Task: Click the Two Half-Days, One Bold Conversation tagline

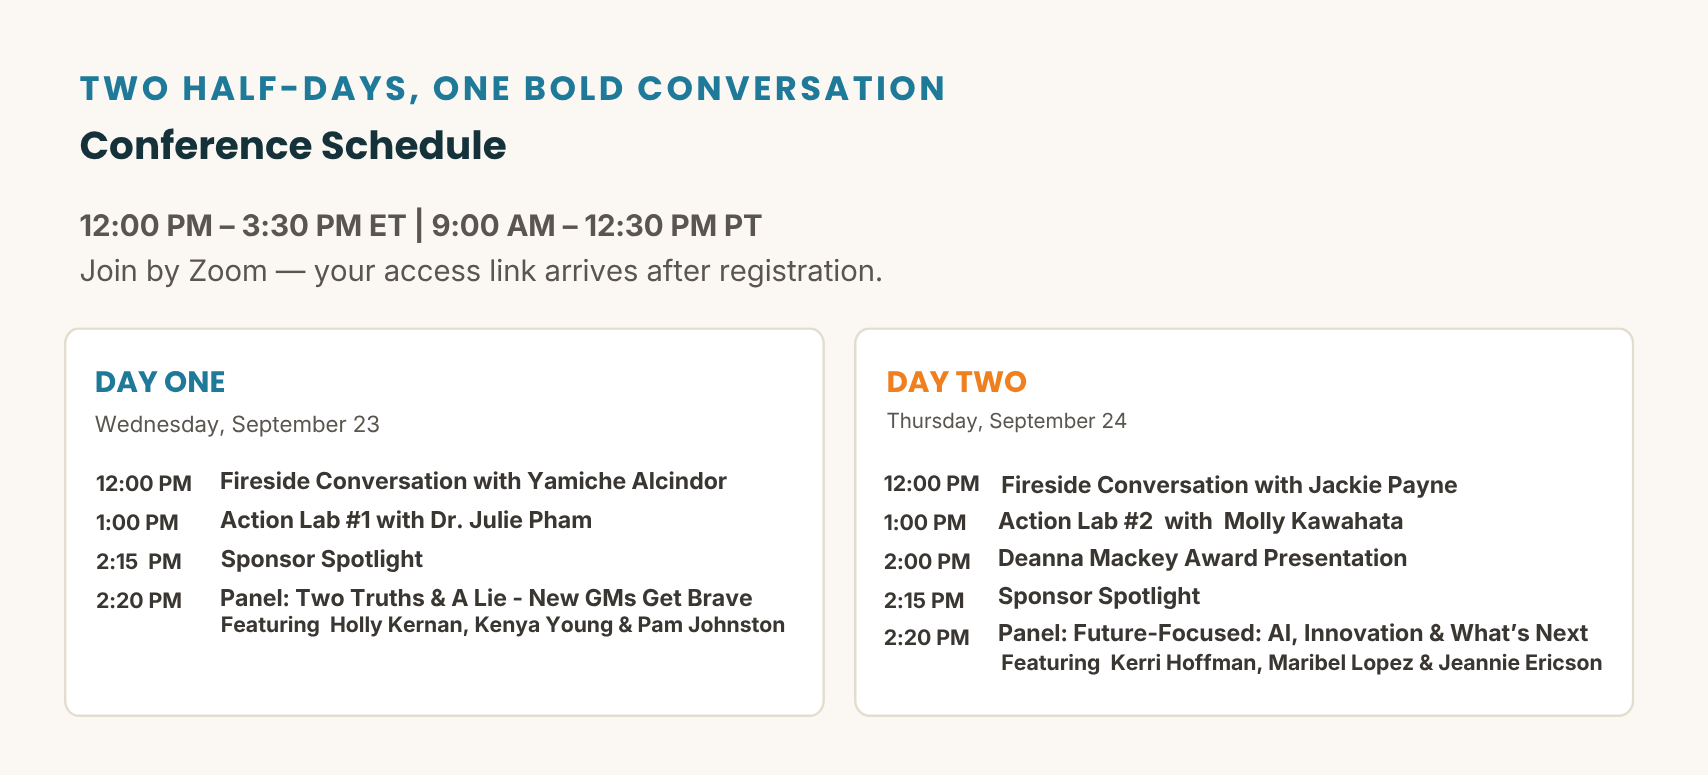Action: (513, 88)
